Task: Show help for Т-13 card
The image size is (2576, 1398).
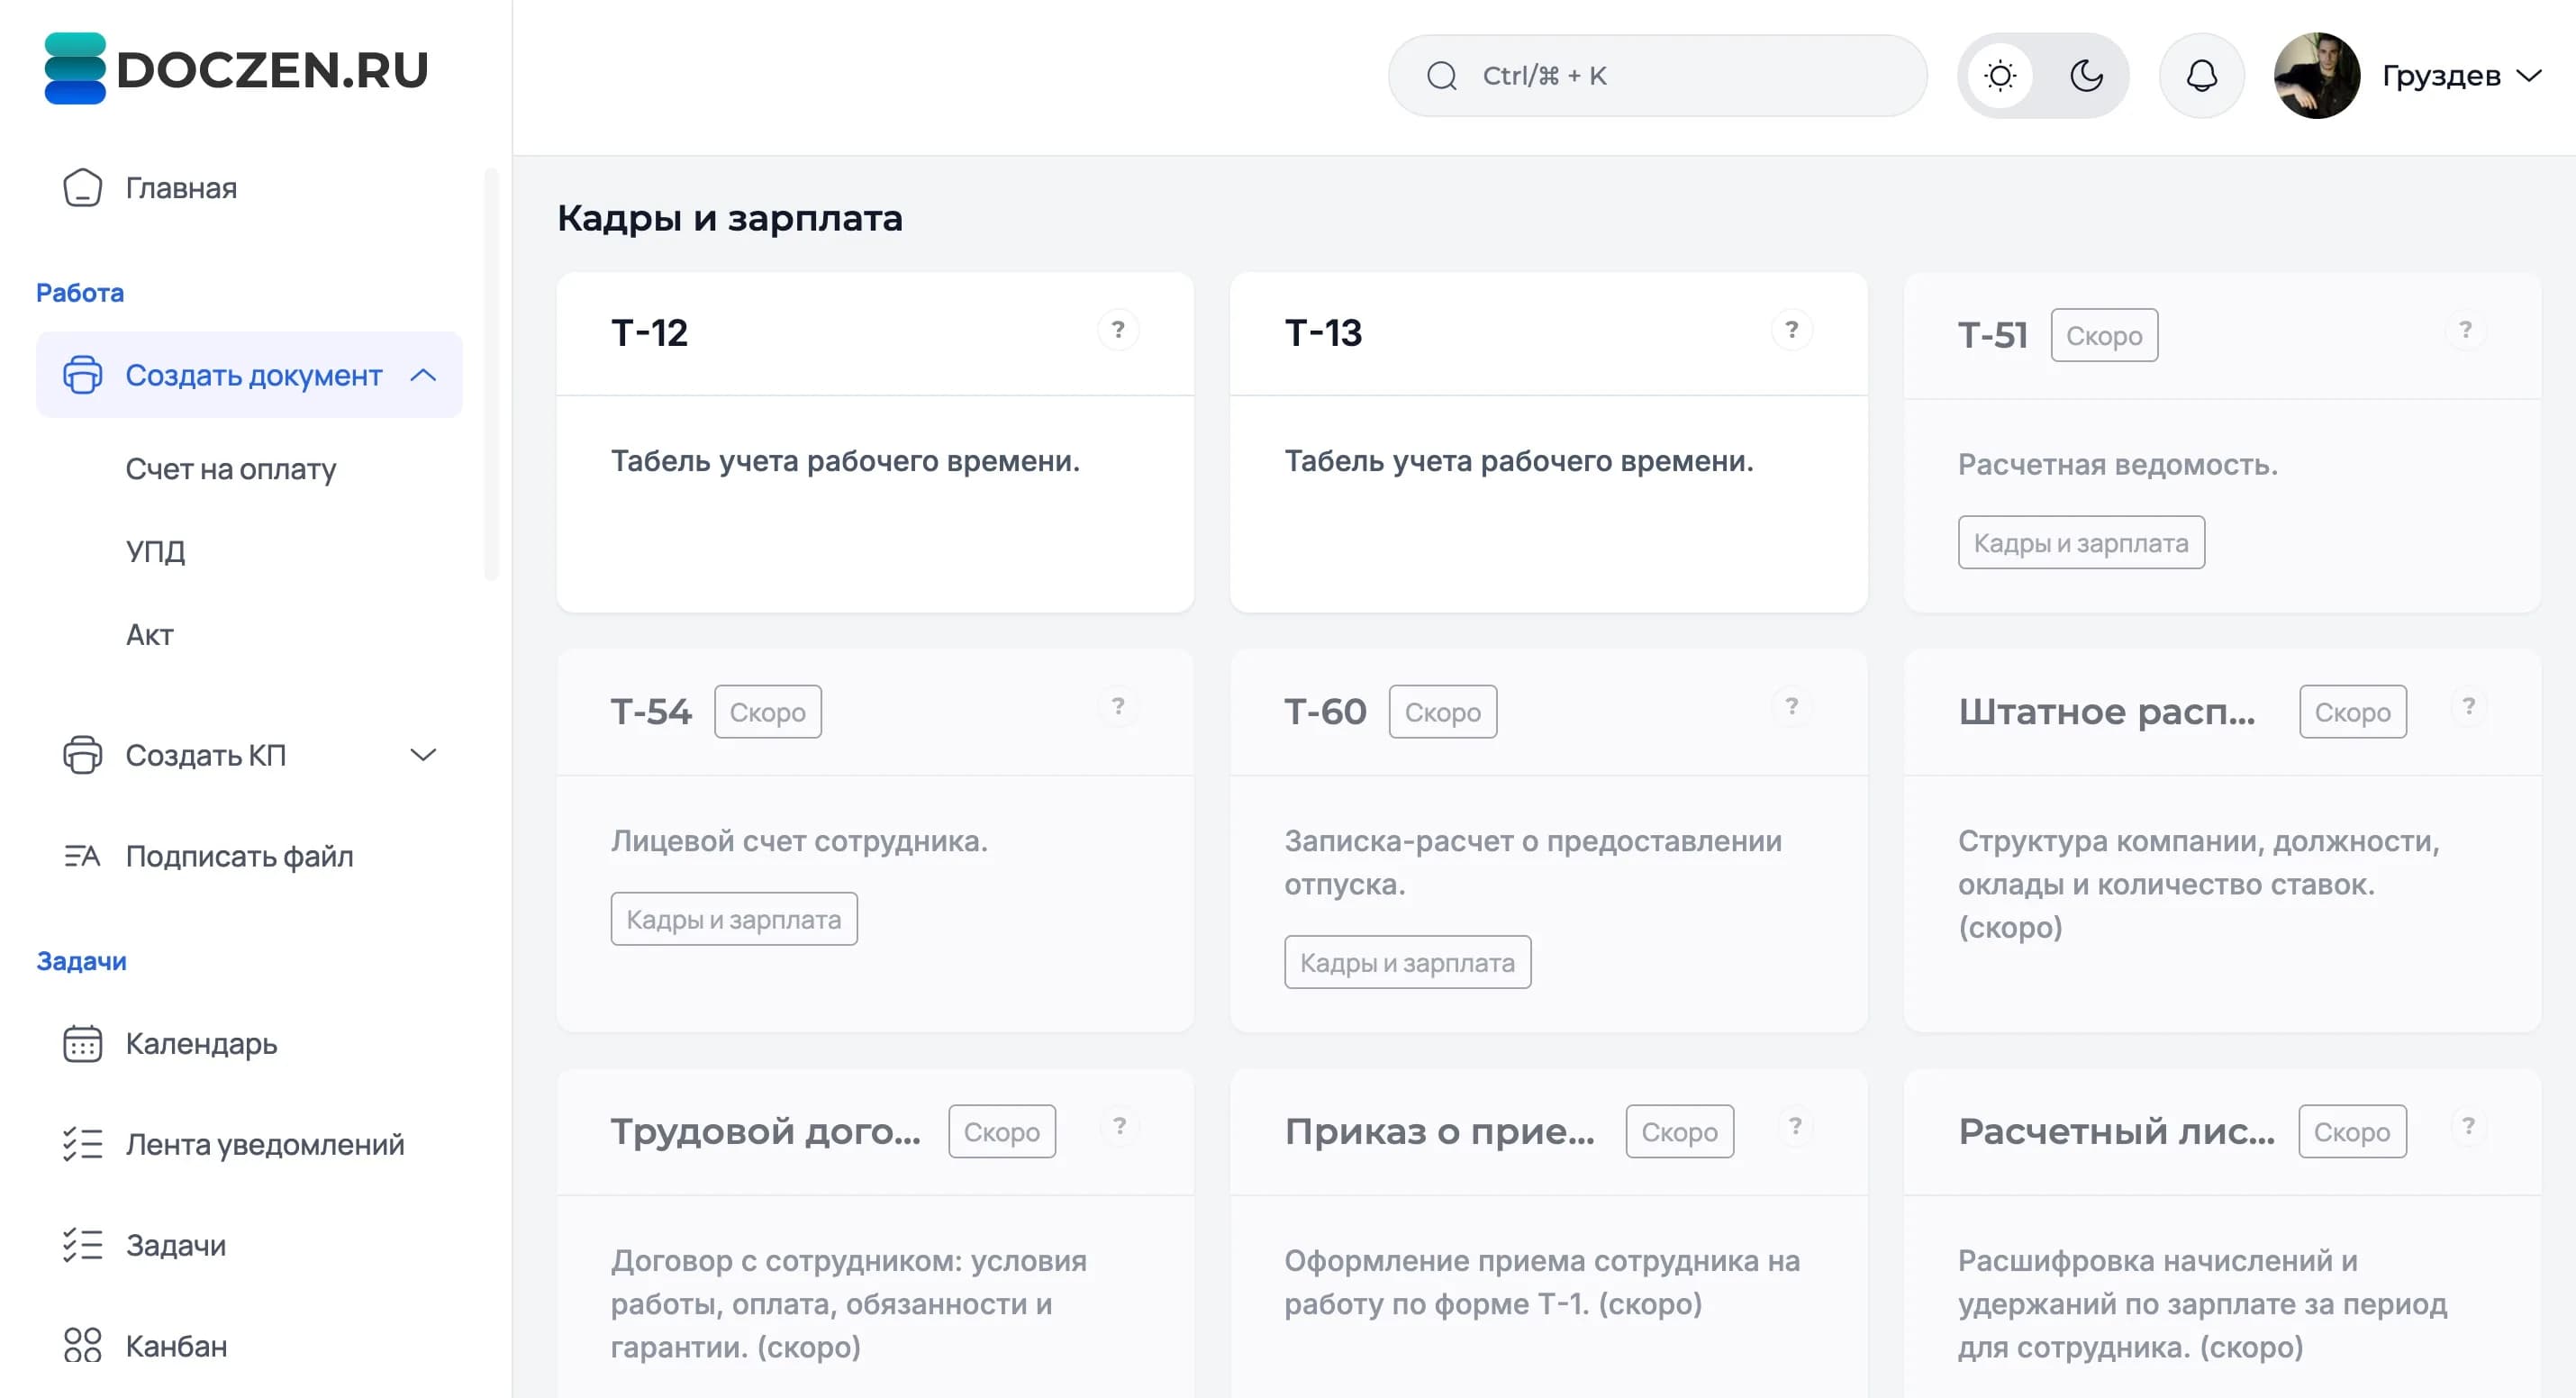Action: [1791, 330]
